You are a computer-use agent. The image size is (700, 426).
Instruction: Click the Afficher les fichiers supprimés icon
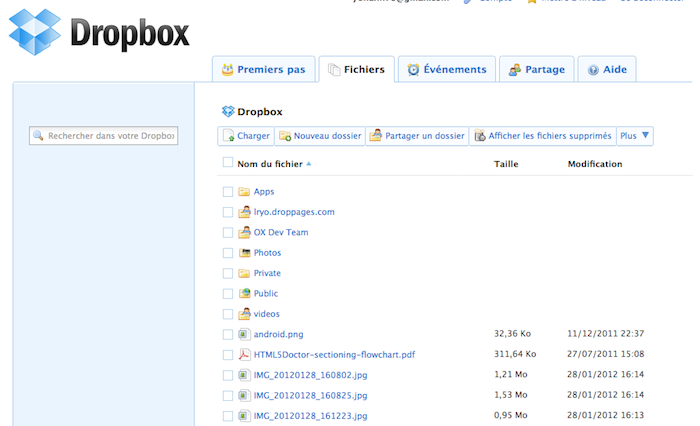coord(480,136)
